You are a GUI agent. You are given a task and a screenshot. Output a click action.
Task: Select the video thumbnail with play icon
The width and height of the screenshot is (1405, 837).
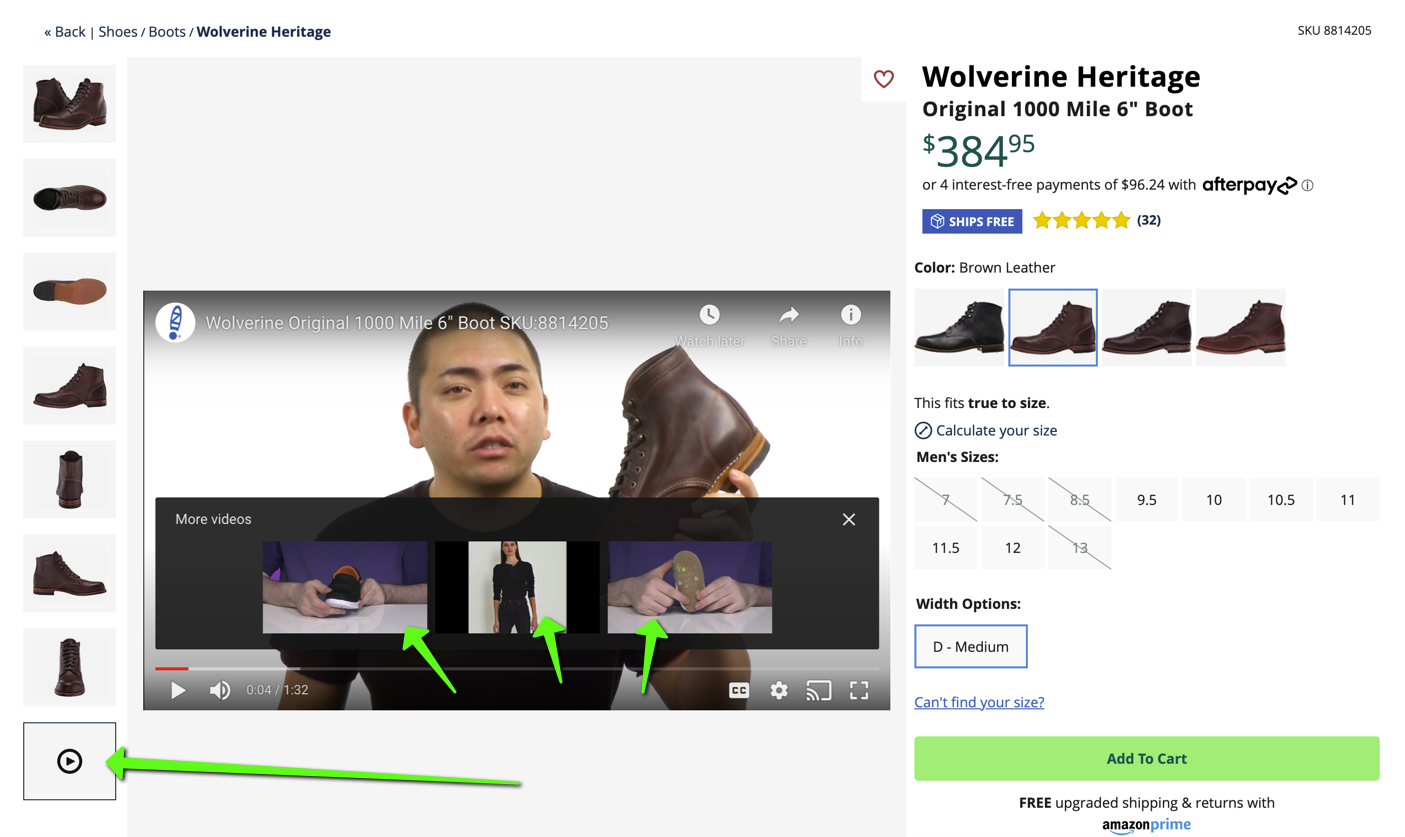click(x=70, y=761)
